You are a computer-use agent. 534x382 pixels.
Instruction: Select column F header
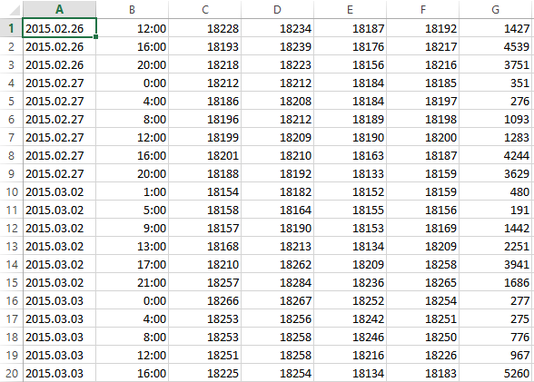coord(423,9)
